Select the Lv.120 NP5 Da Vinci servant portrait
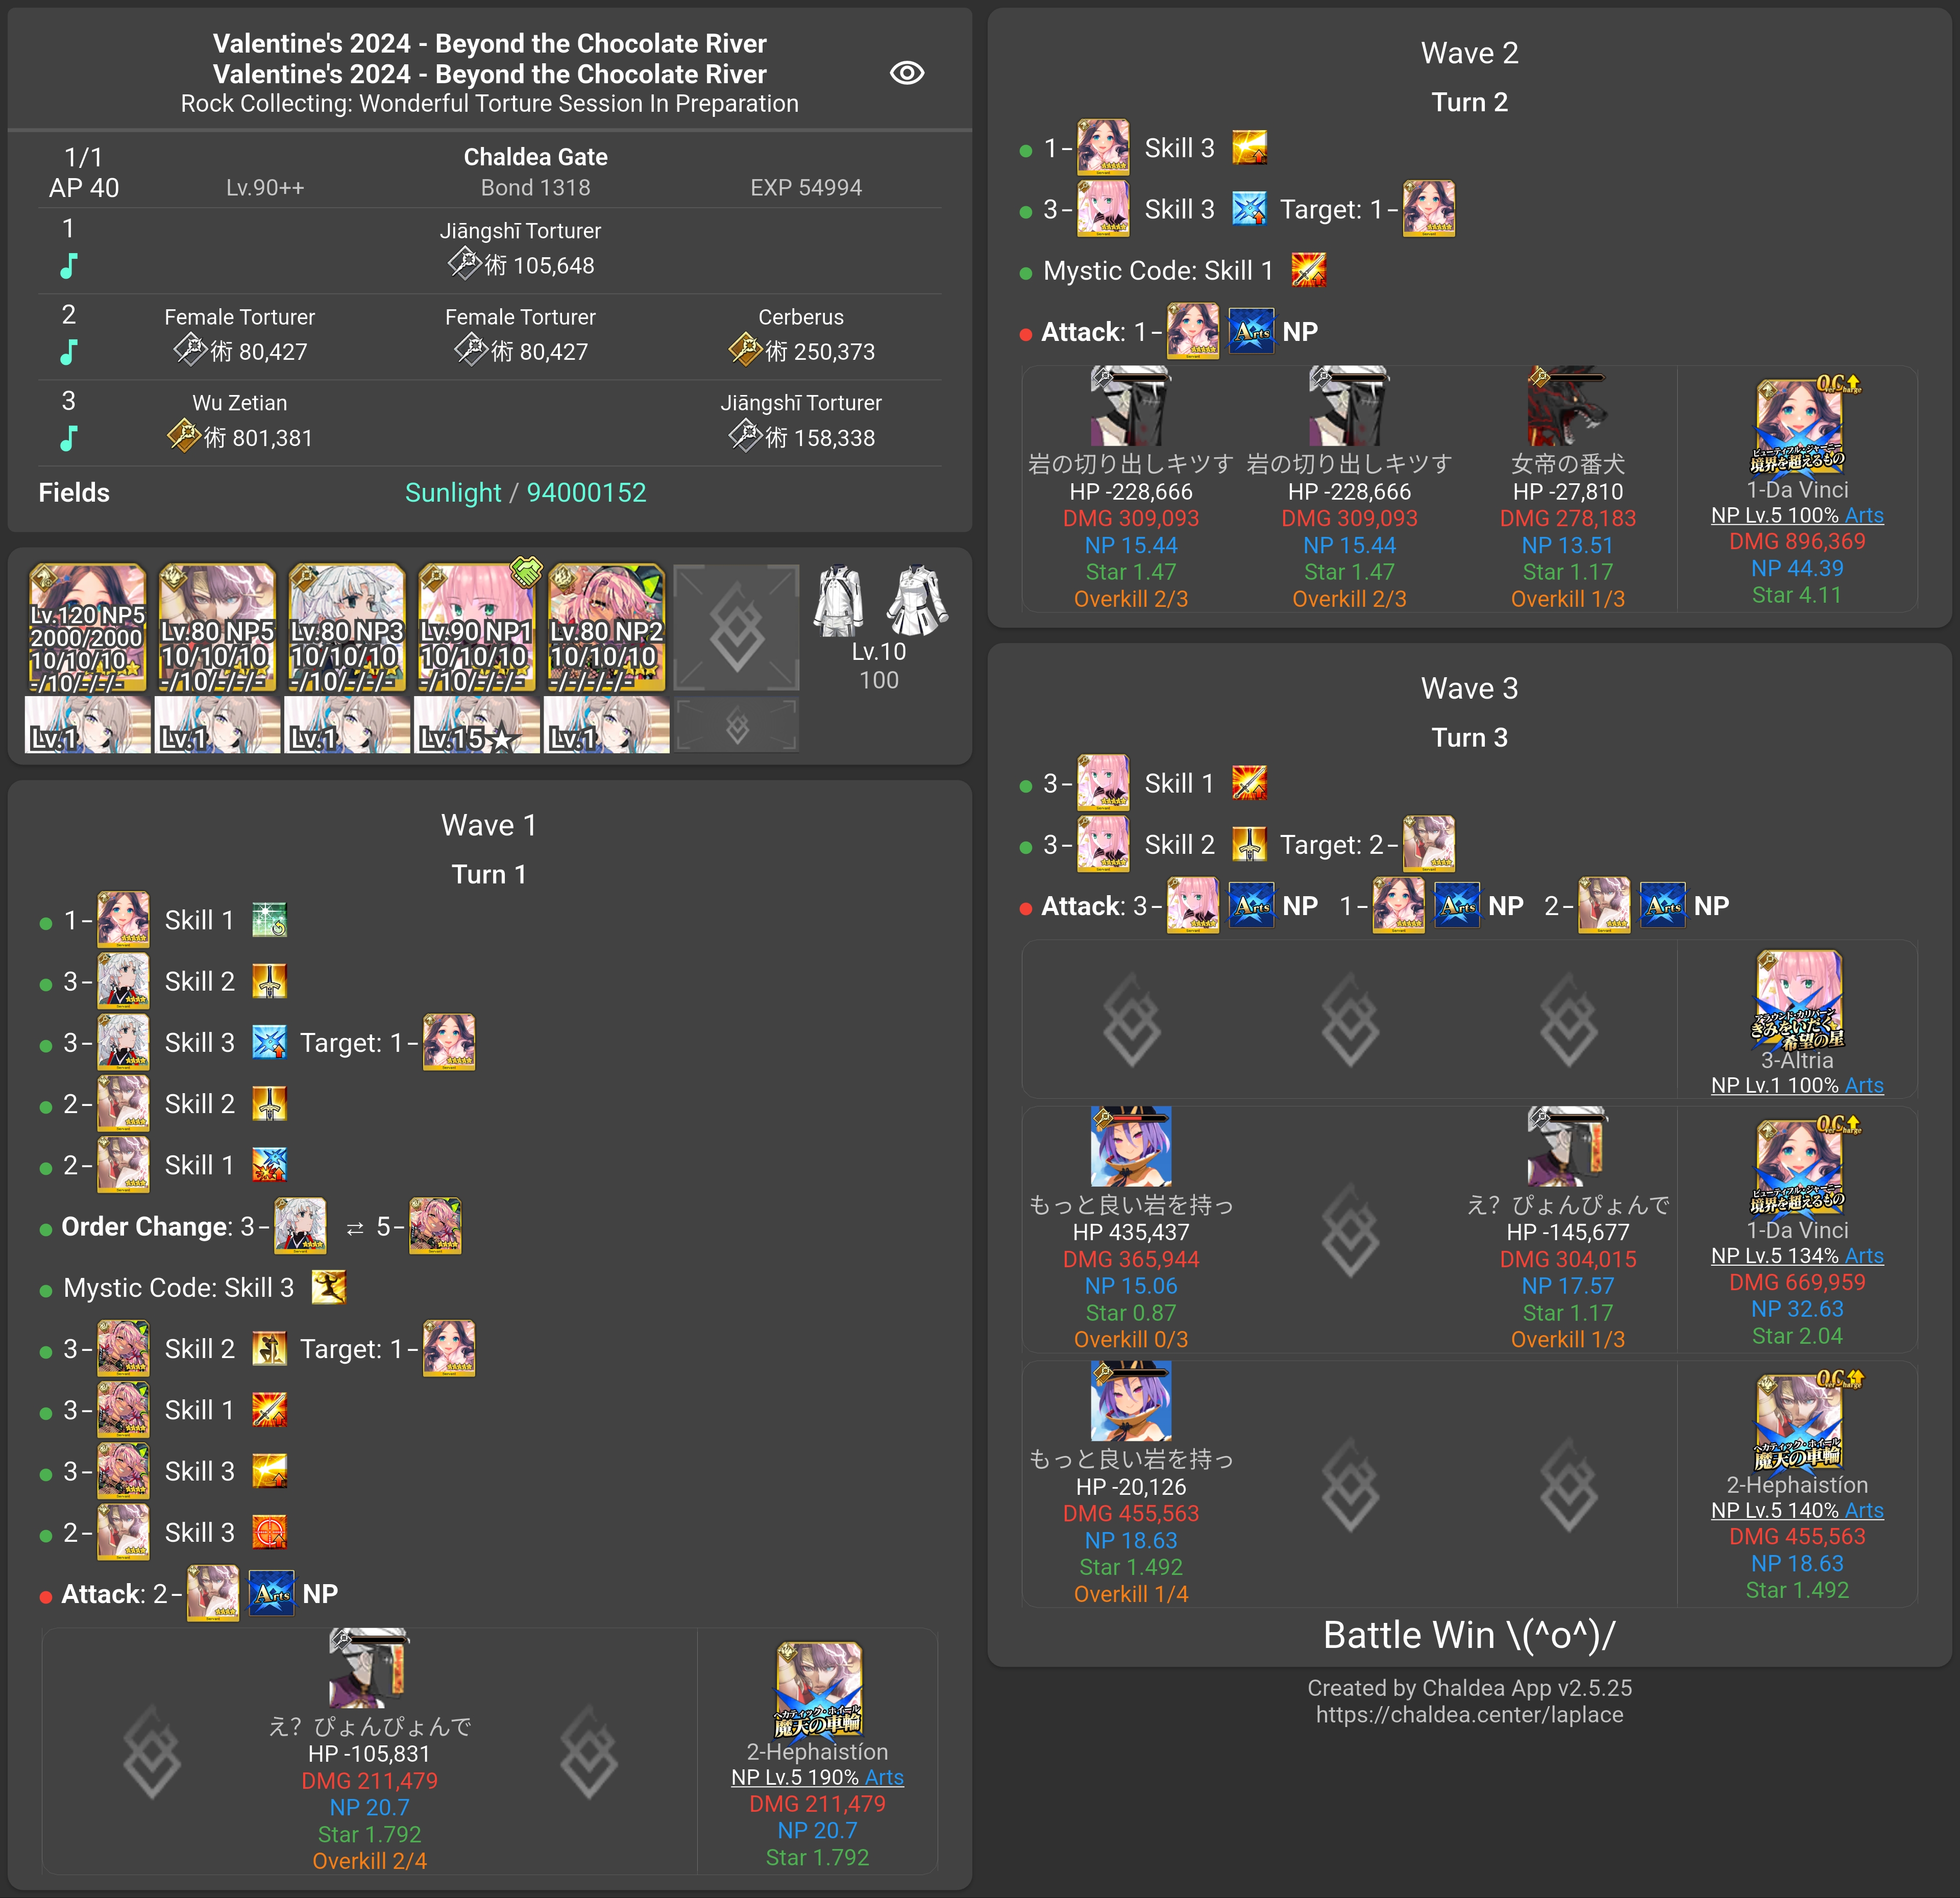Image resolution: width=1960 pixels, height=1898 pixels. tap(88, 627)
